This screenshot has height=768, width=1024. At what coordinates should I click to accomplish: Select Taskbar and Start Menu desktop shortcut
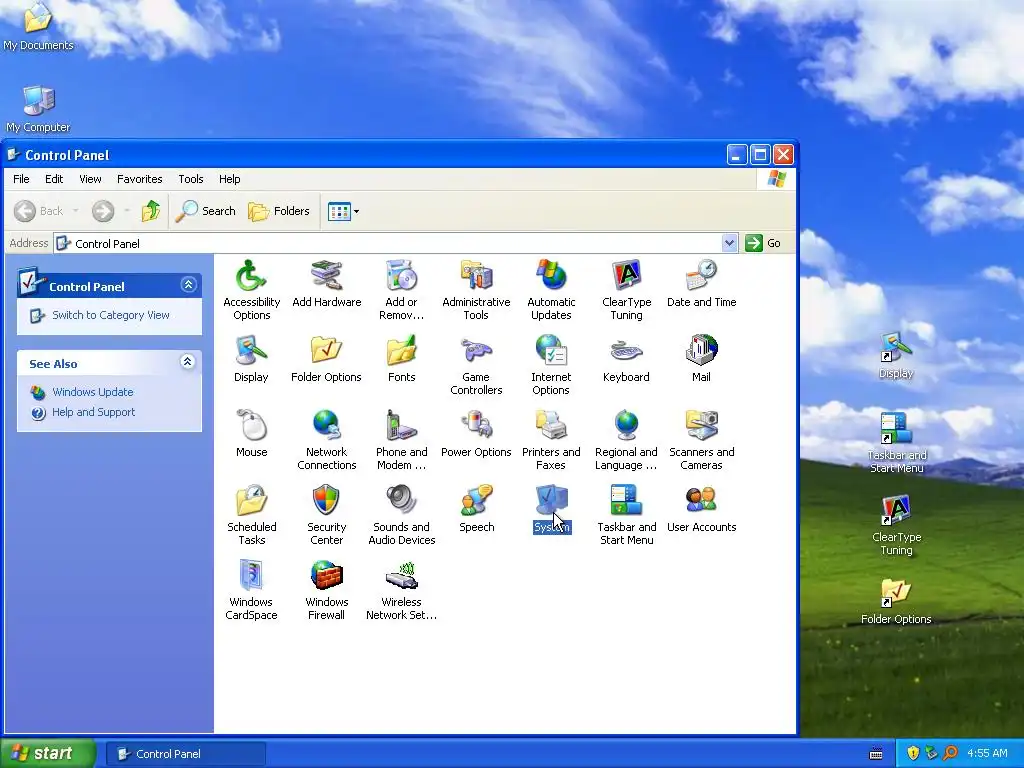click(x=896, y=443)
